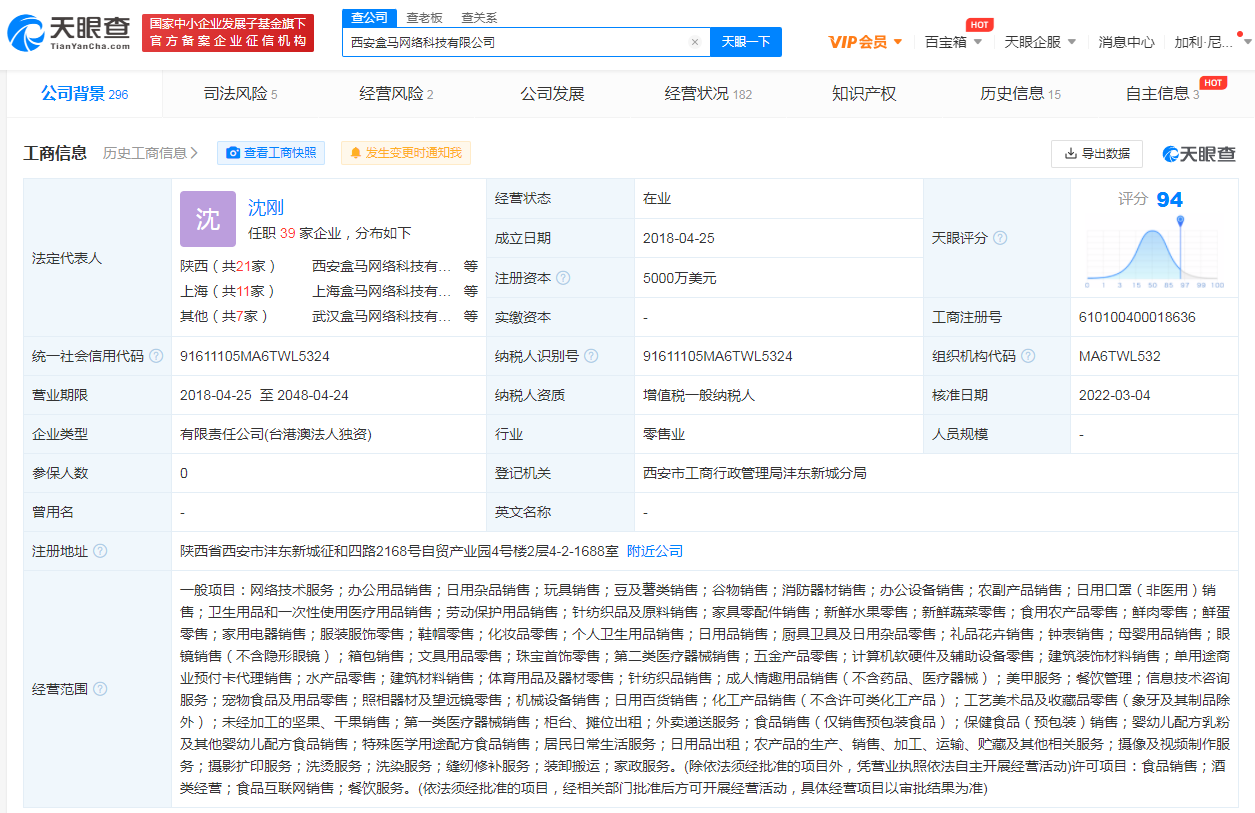Click the 导出数据 button

click(1096, 154)
